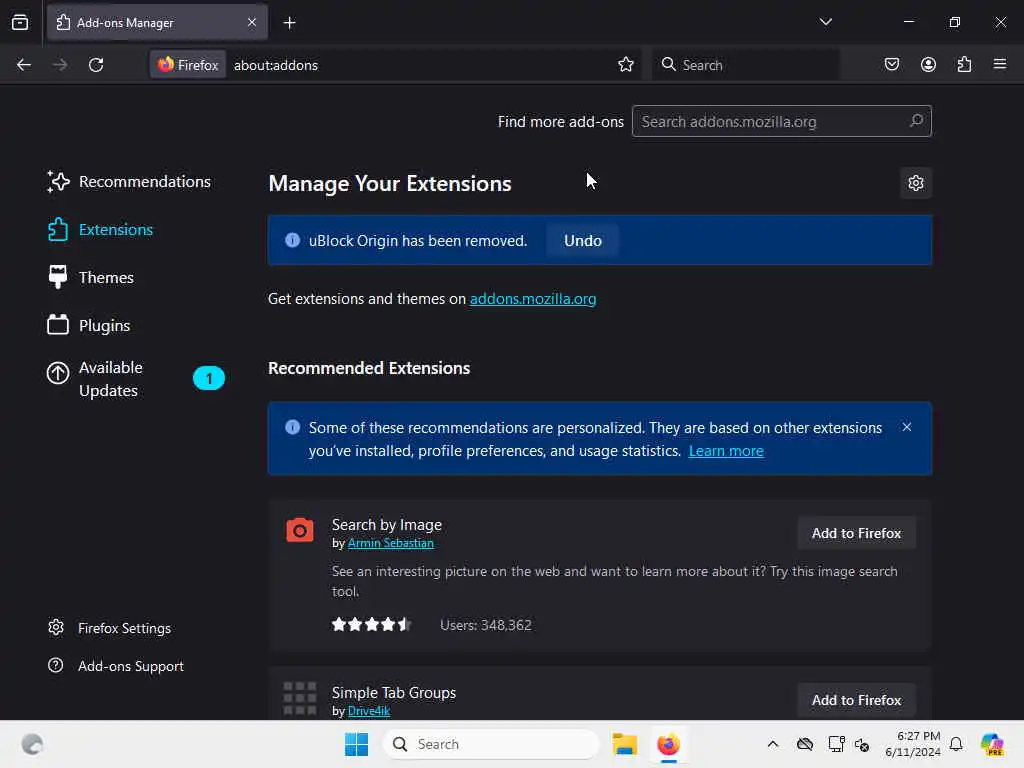Open the Pocket save icon
Viewport: 1024px width, 768px height.
pos(891,64)
